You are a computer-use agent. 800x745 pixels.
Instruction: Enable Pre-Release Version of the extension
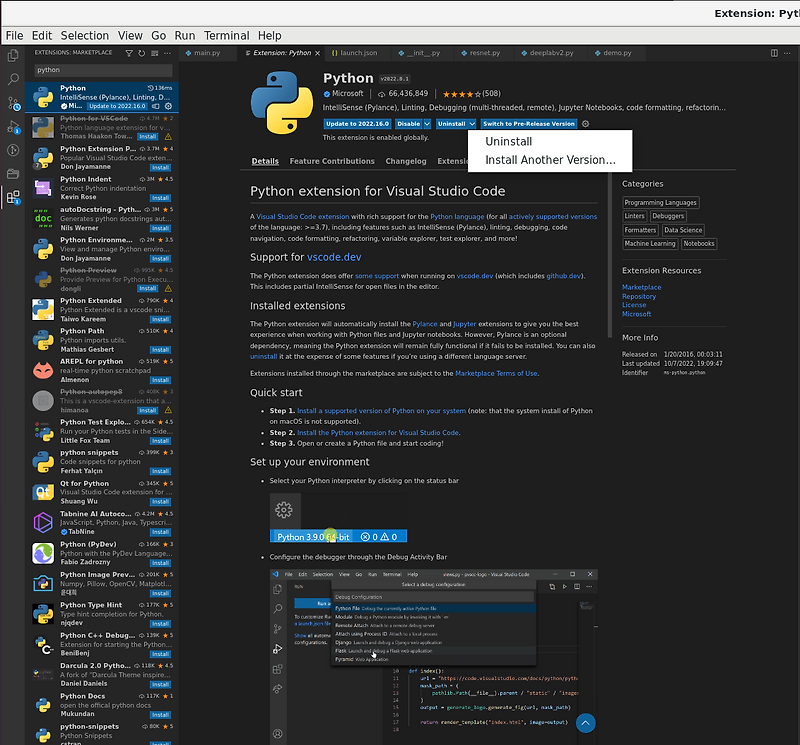530,124
